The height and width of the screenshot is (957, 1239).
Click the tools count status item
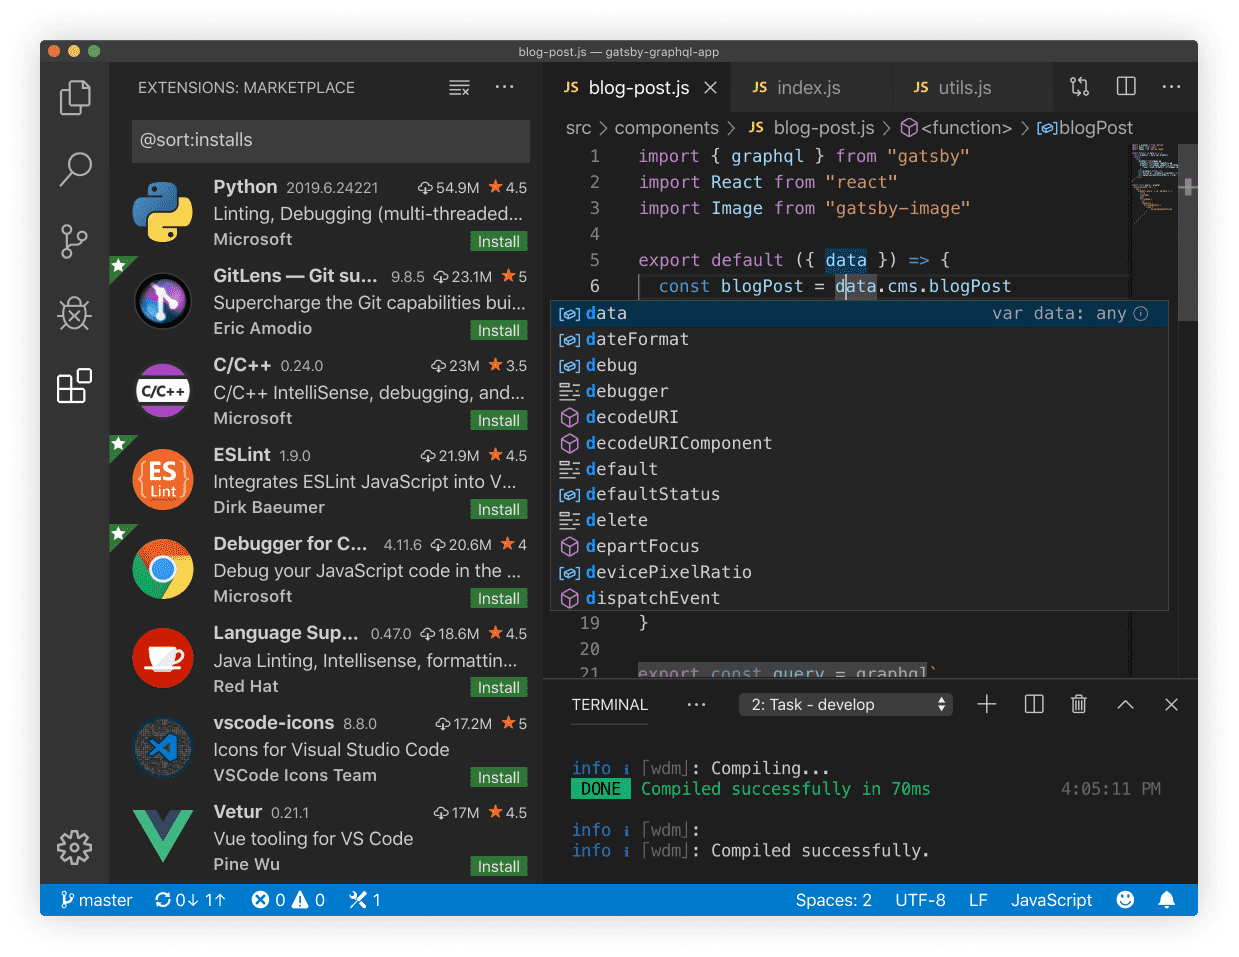pyautogui.click(x=364, y=900)
